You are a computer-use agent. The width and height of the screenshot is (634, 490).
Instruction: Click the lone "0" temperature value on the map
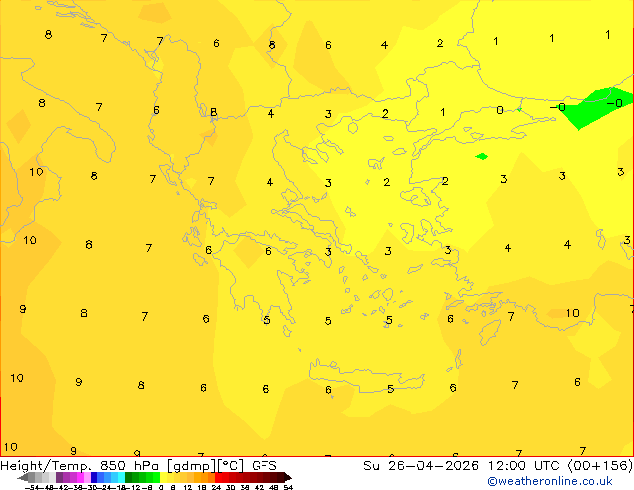coord(500,110)
